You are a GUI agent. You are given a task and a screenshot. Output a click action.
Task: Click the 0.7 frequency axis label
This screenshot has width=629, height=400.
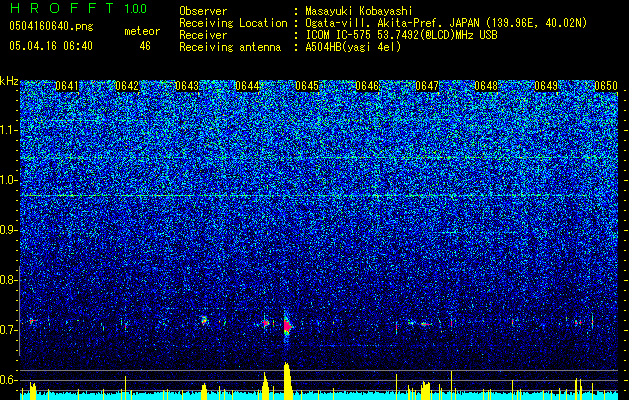[x=7, y=330]
